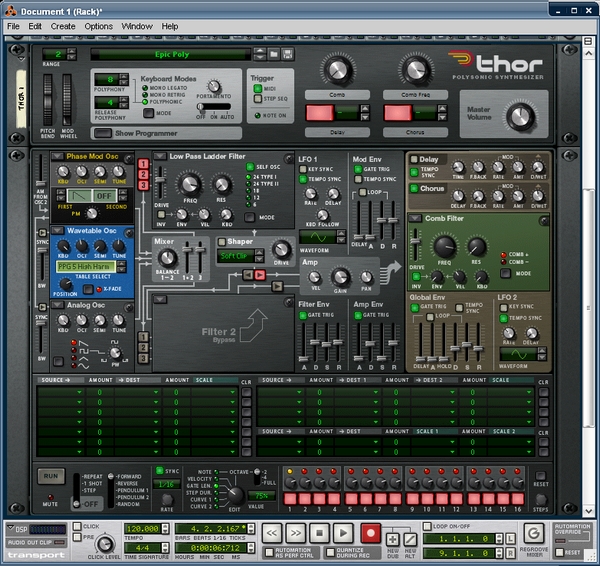
Task: Start playback with the Play button
Action: 343,533
